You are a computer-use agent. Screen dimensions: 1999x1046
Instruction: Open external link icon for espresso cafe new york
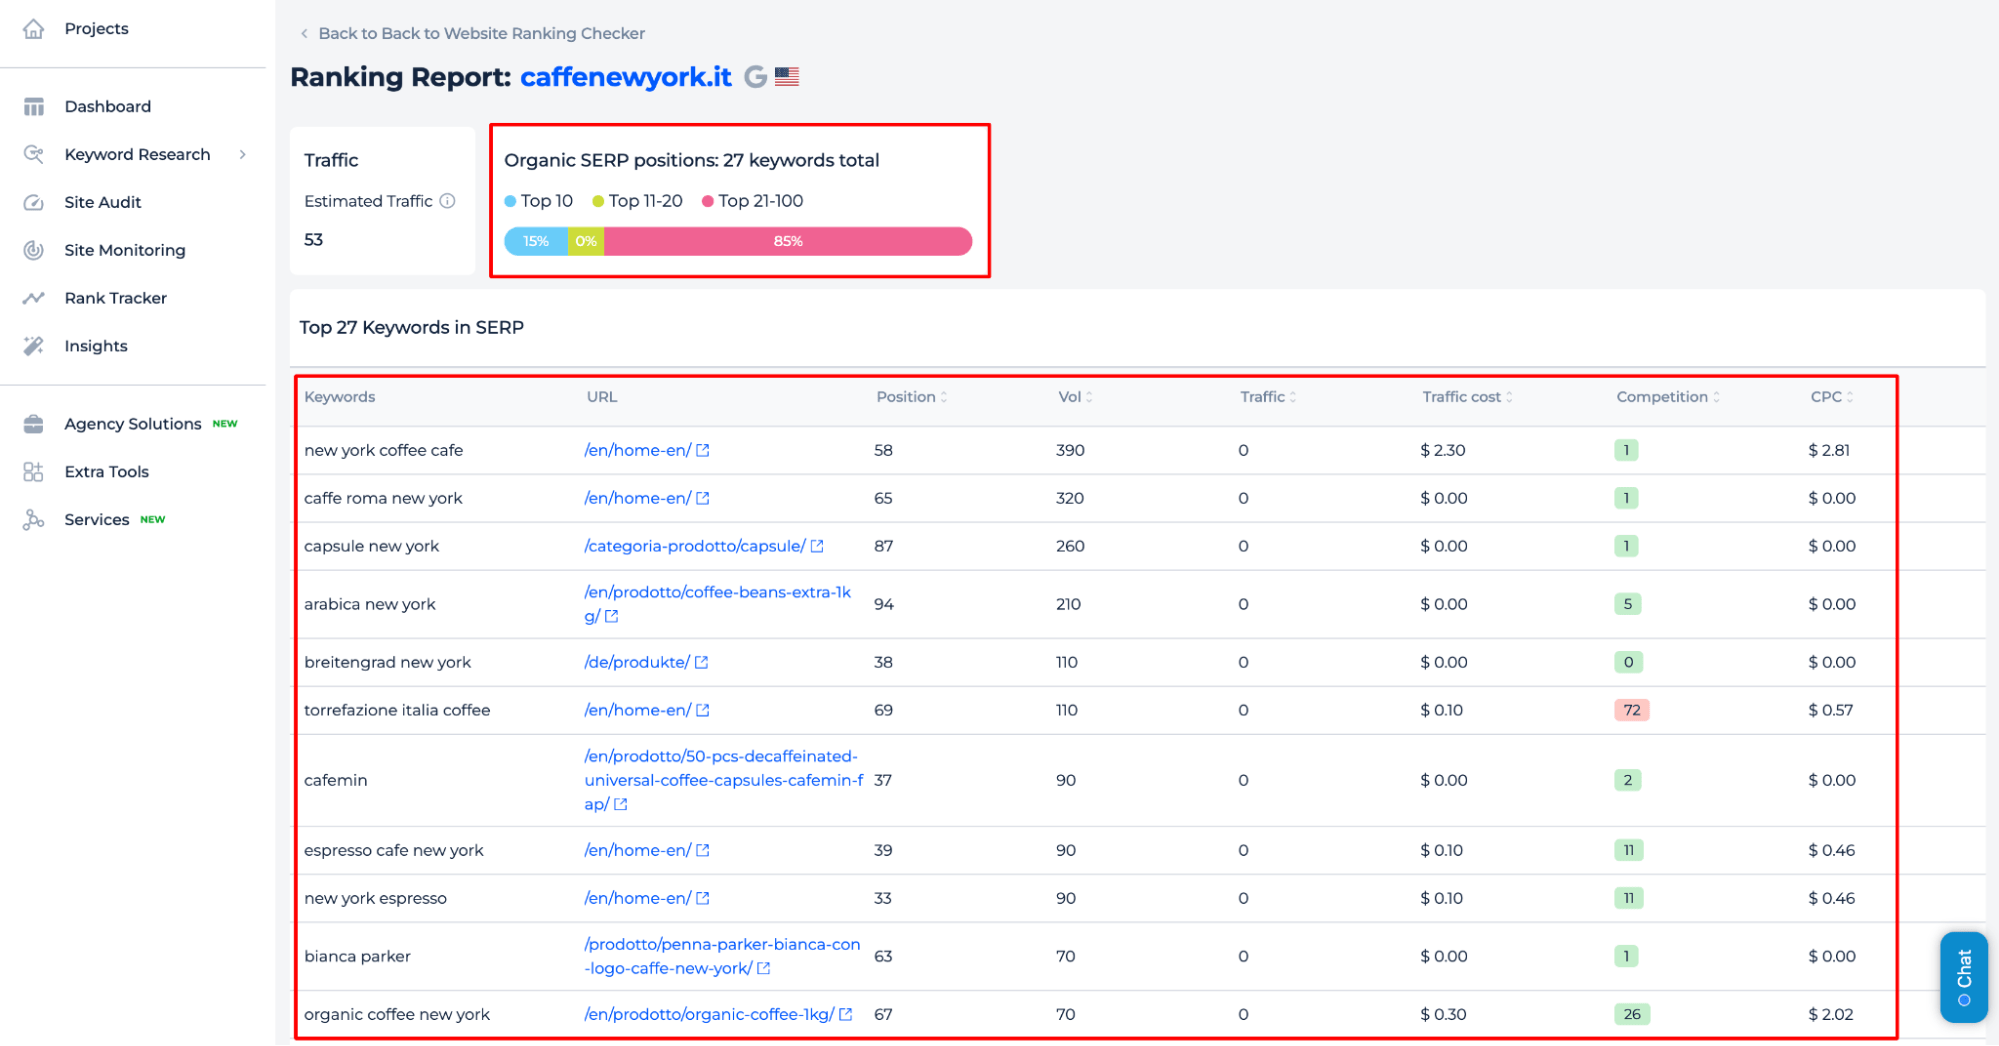(703, 851)
